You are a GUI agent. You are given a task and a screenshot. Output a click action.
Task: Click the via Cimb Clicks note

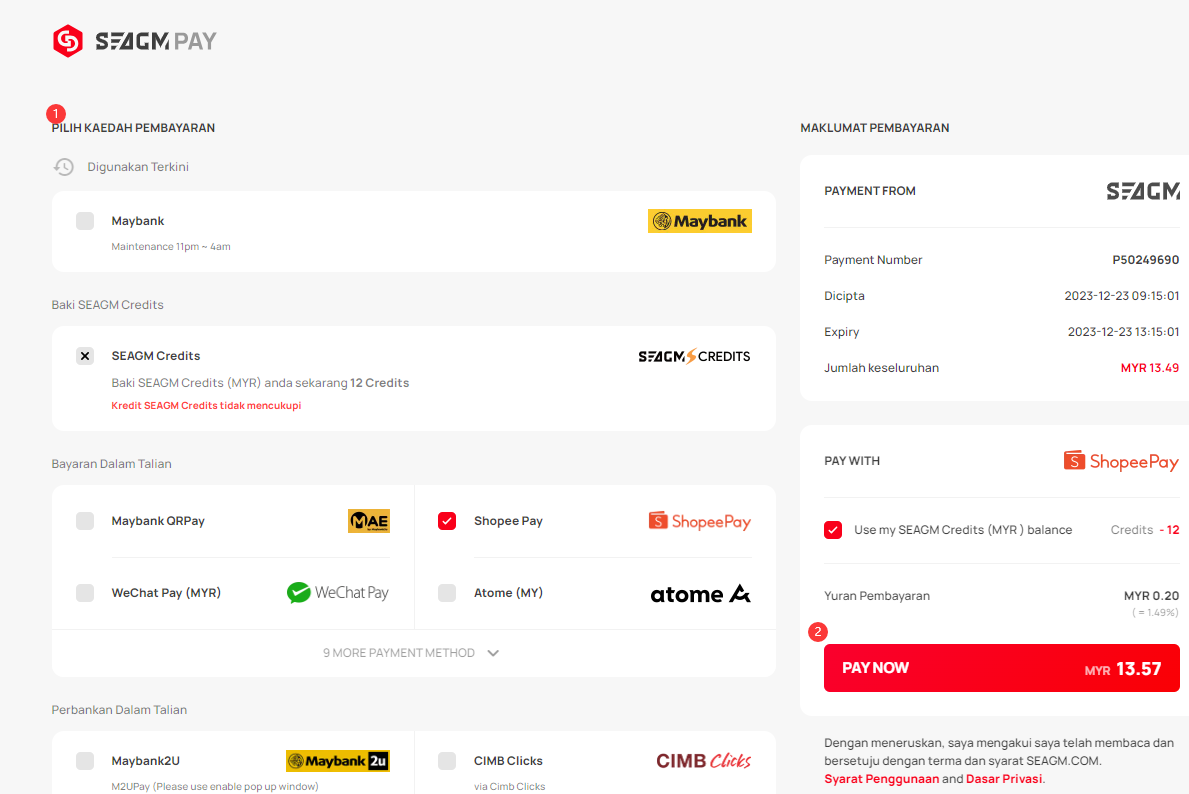[510, 786]
